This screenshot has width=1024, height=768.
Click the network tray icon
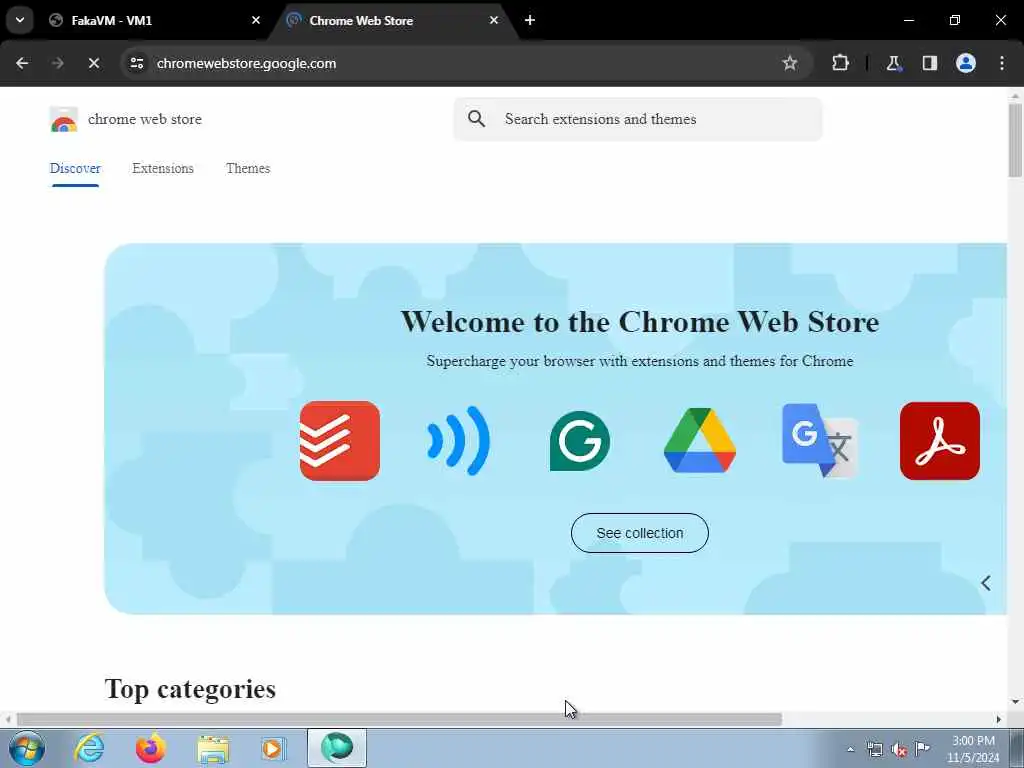(875, 750)
